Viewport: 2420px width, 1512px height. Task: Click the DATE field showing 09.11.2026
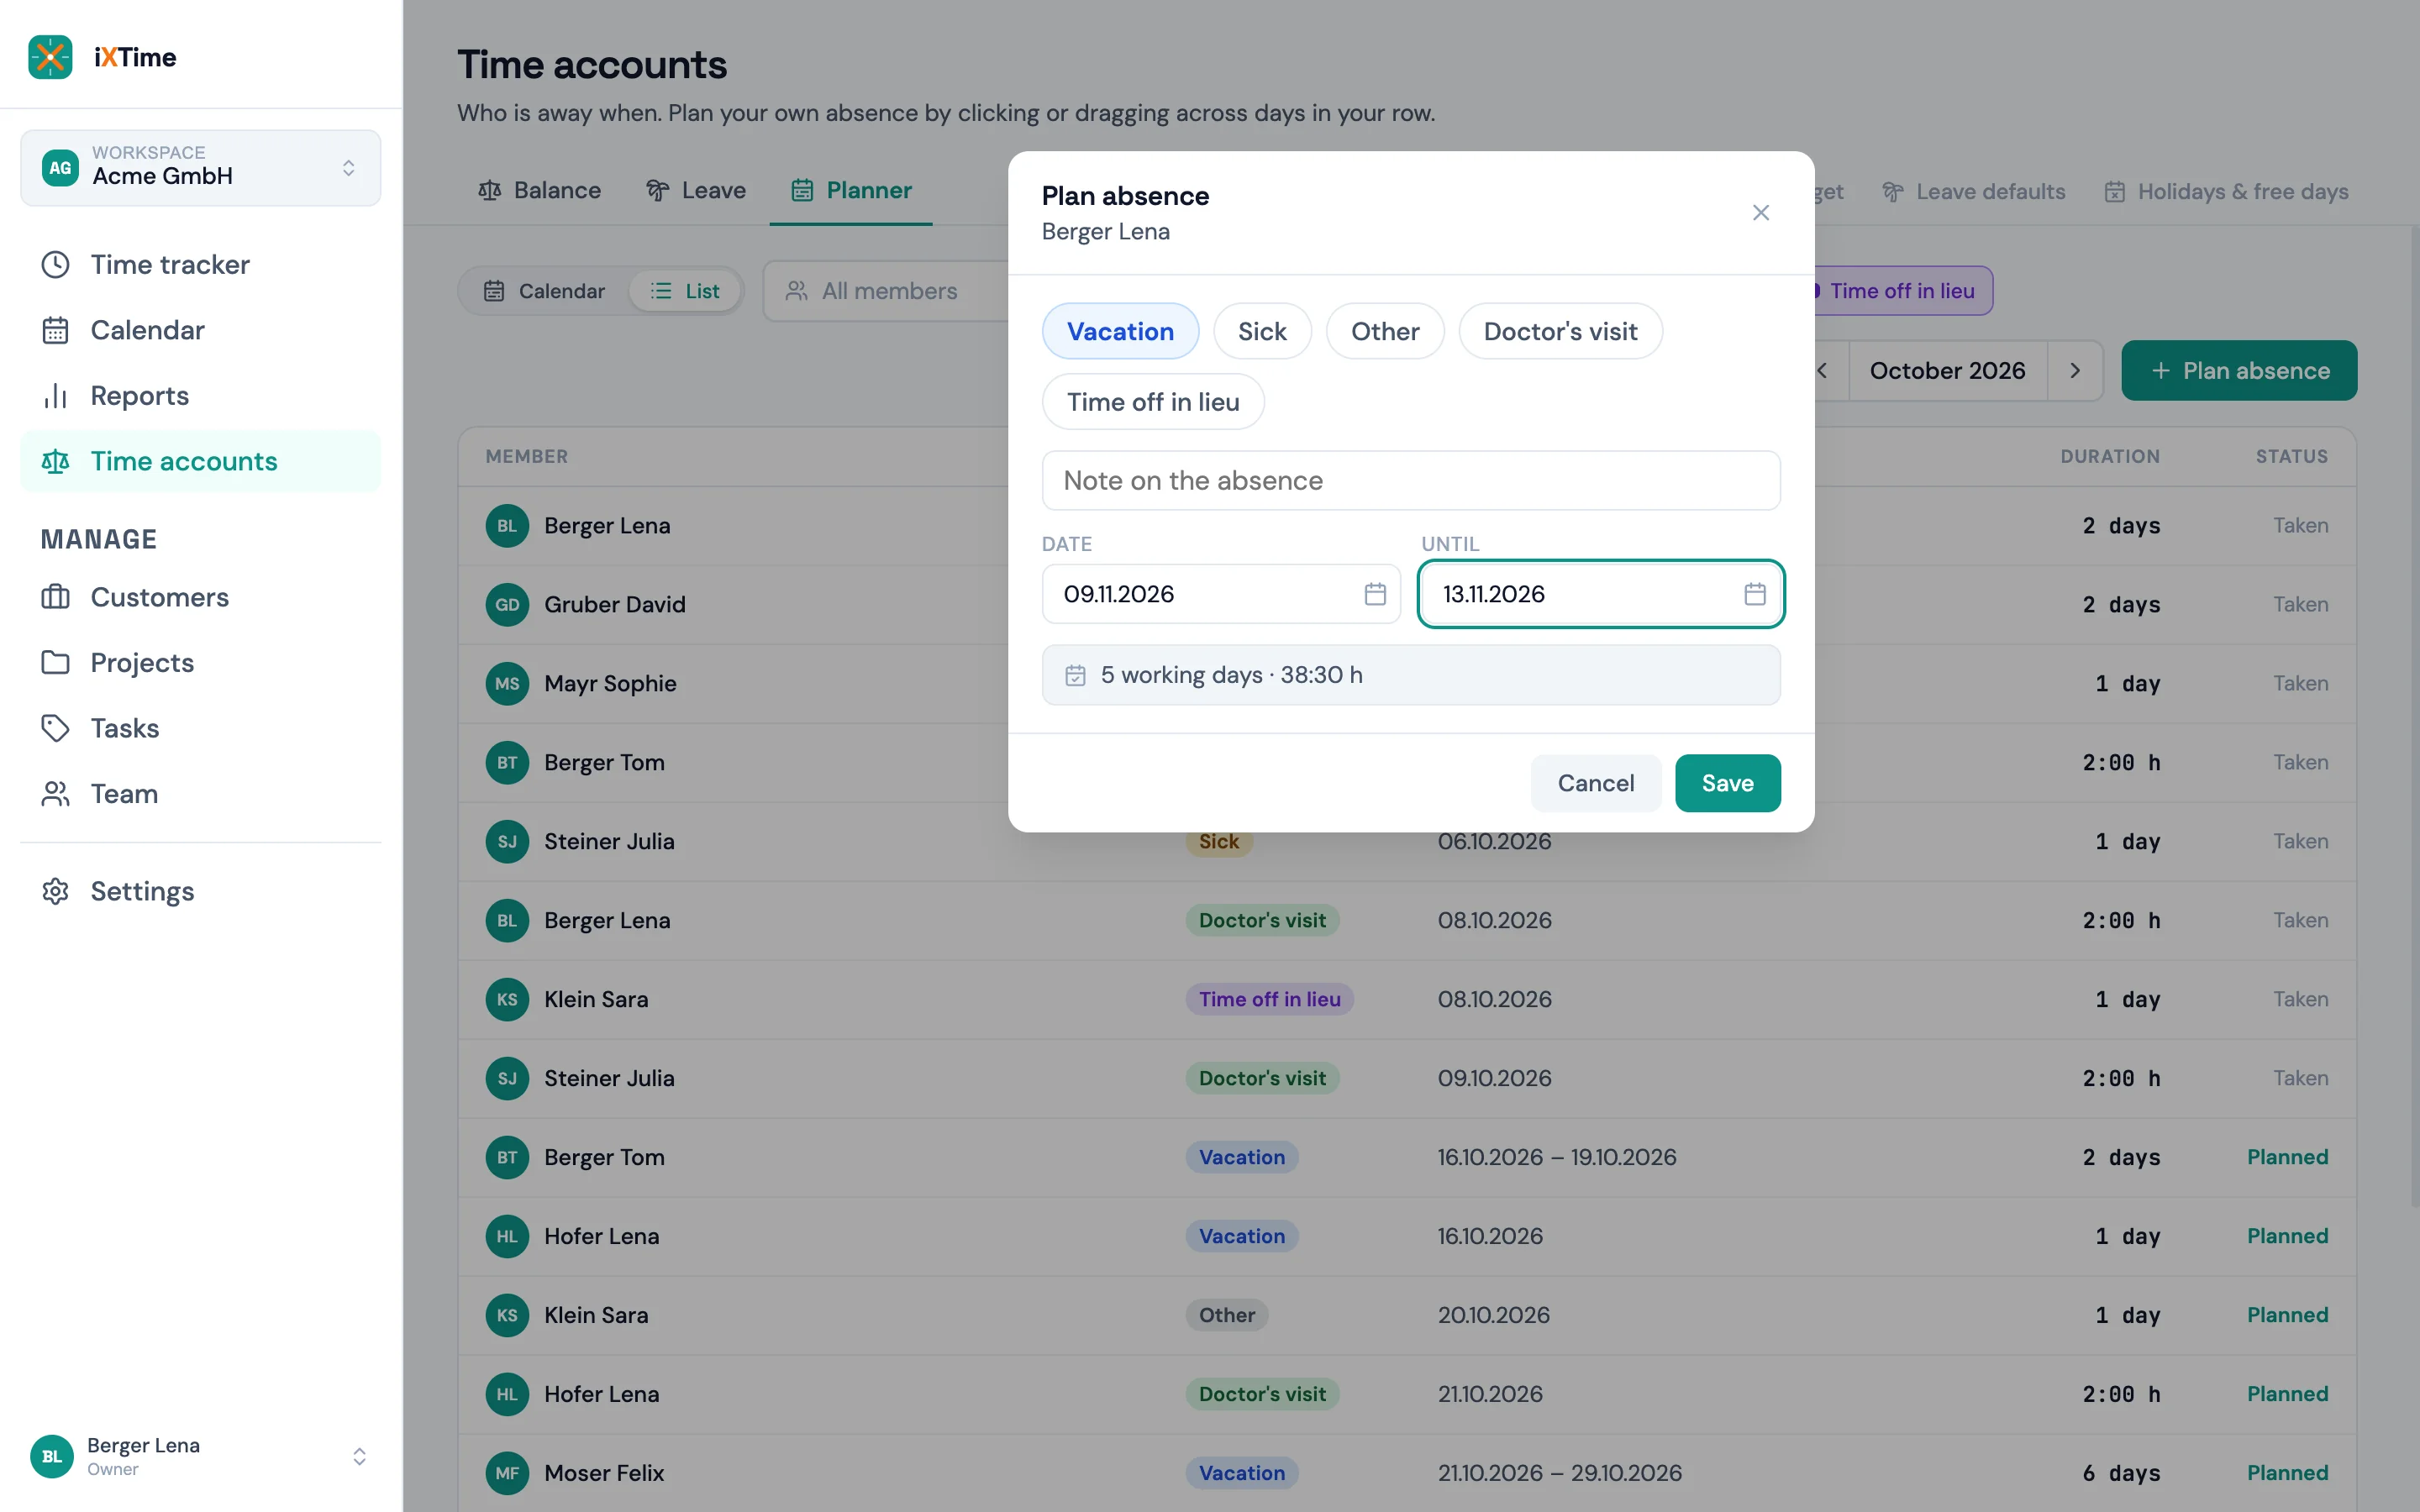tap(1221, 594)
